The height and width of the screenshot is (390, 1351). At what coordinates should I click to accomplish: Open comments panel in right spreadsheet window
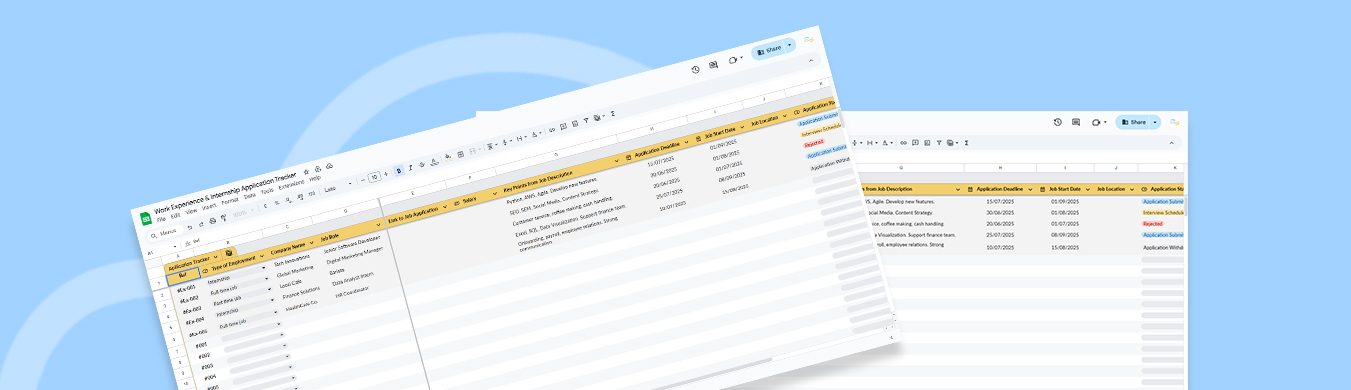(1076, 122)
